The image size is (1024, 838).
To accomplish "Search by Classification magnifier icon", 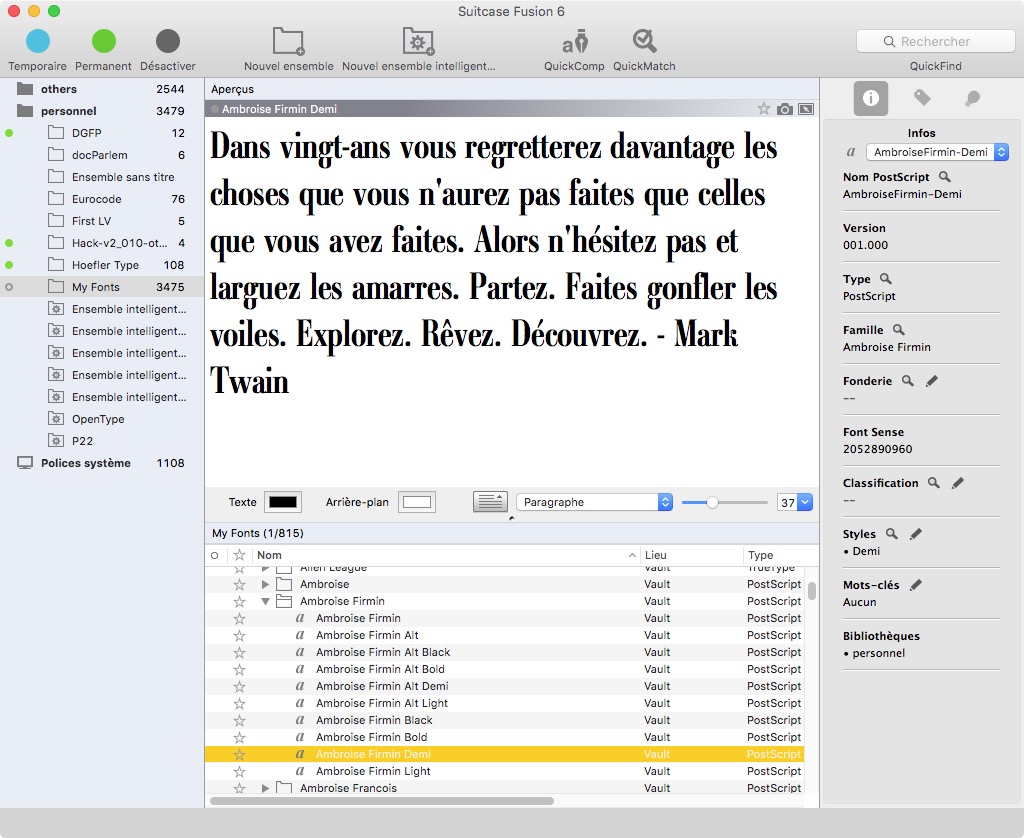I will (x=934, y=482).
